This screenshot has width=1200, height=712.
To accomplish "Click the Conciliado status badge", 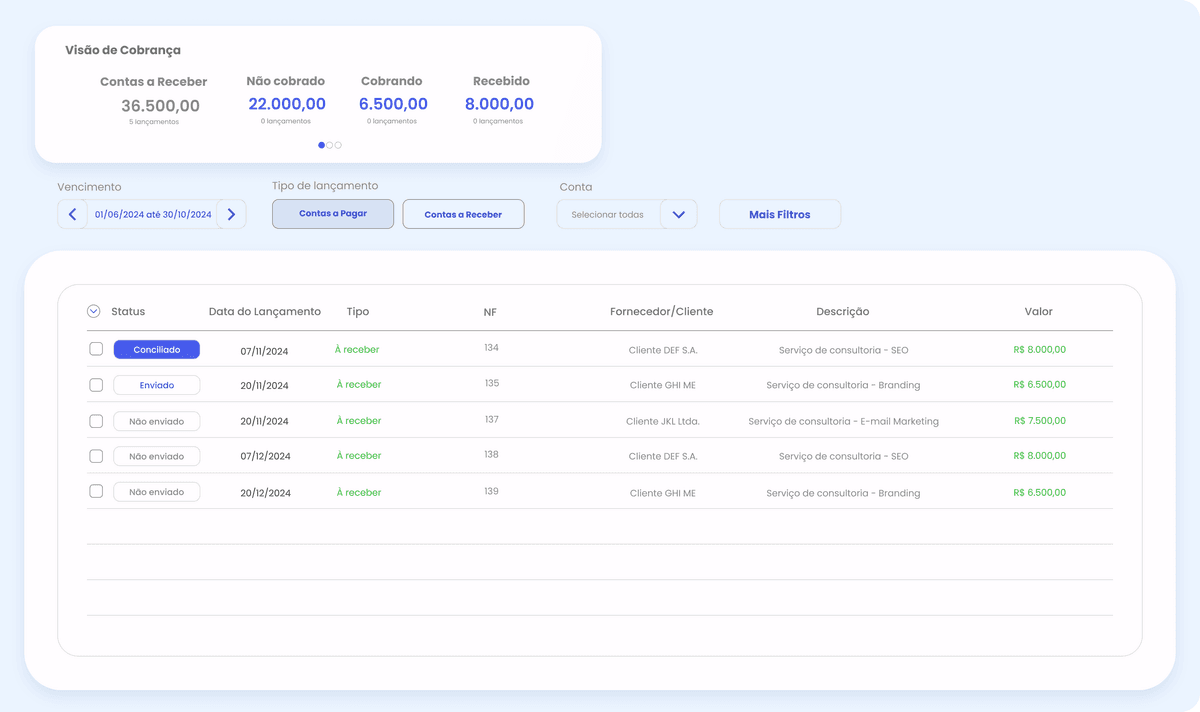I will 156,349.
